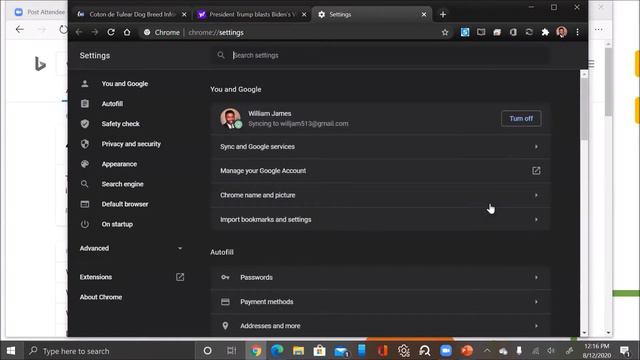Open Microsoft Store from taskbar
Image resolution: width=640 pixels, height=360 pixels.
click(x=320, y=351)
